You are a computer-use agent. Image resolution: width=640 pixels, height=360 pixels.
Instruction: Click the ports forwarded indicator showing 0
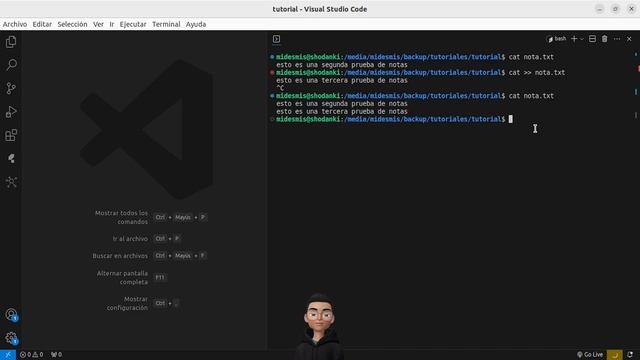point(56,355)
